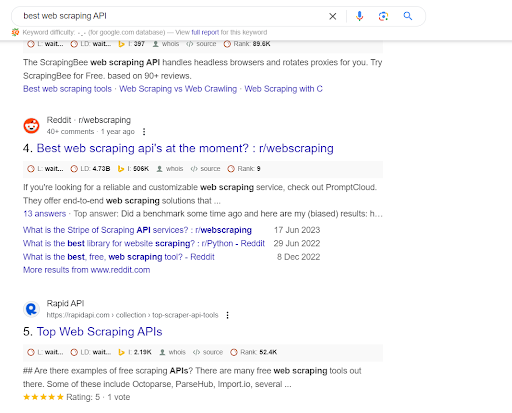Click '40+ comments · 1 year ago' text
The image size is (512, 413).
point(91,132)
